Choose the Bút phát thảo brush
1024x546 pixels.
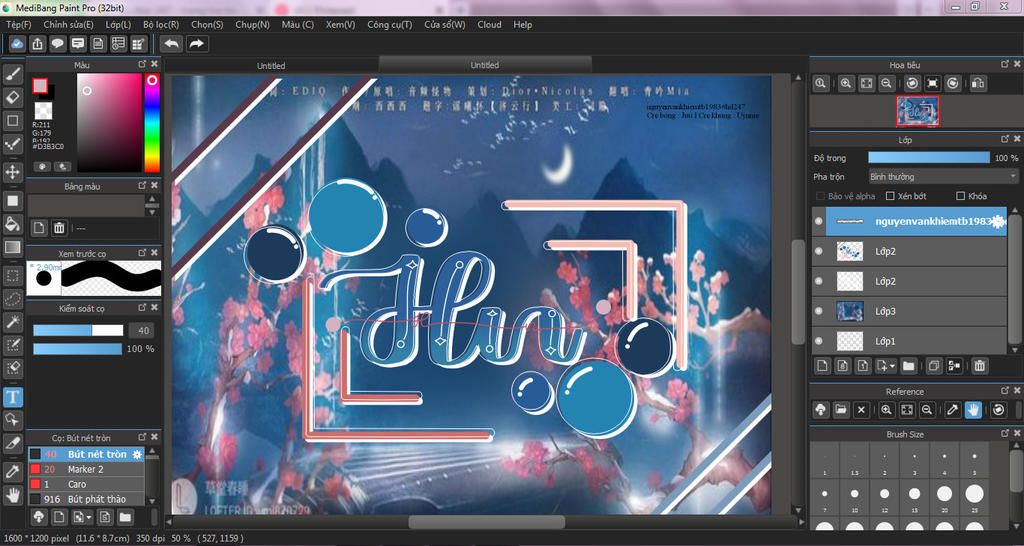86,500
